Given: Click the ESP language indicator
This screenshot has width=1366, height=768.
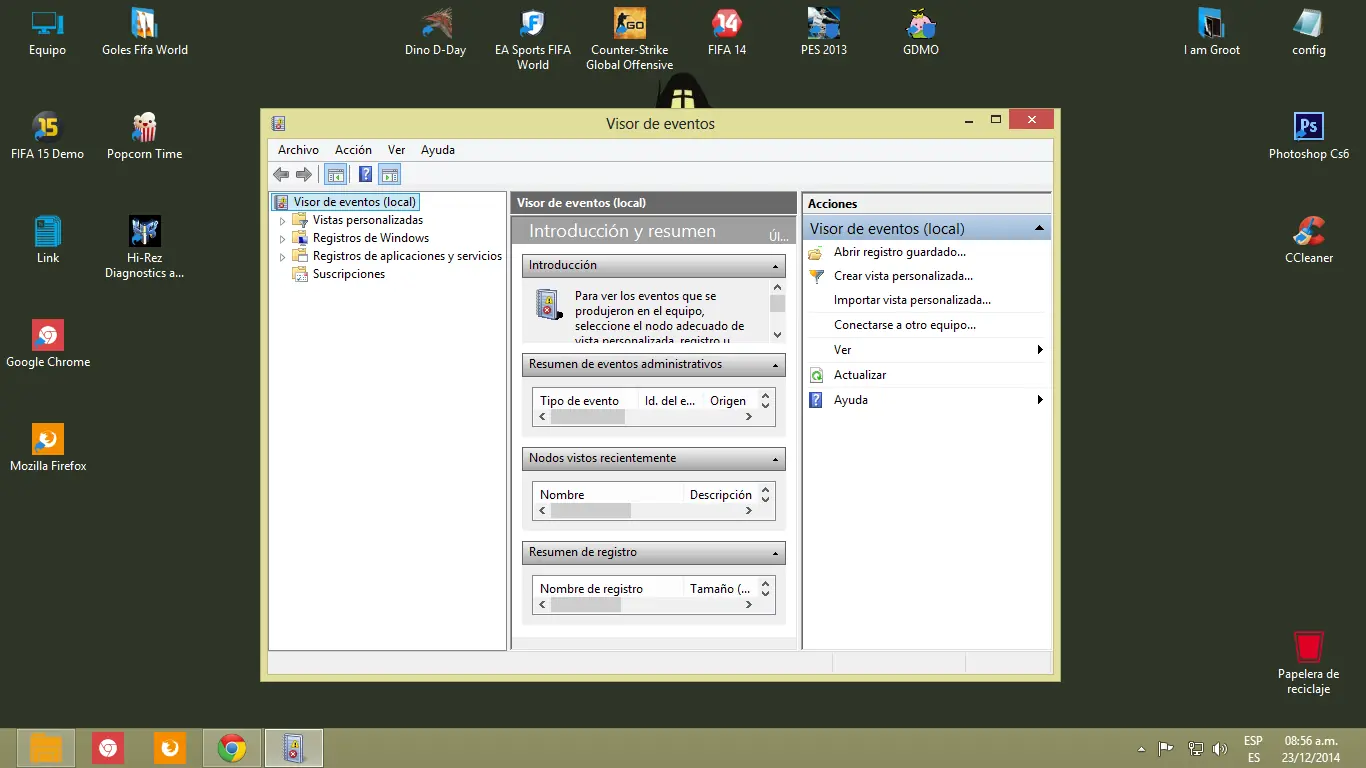Looking at the screenshot, I should tap(1253, 741).
